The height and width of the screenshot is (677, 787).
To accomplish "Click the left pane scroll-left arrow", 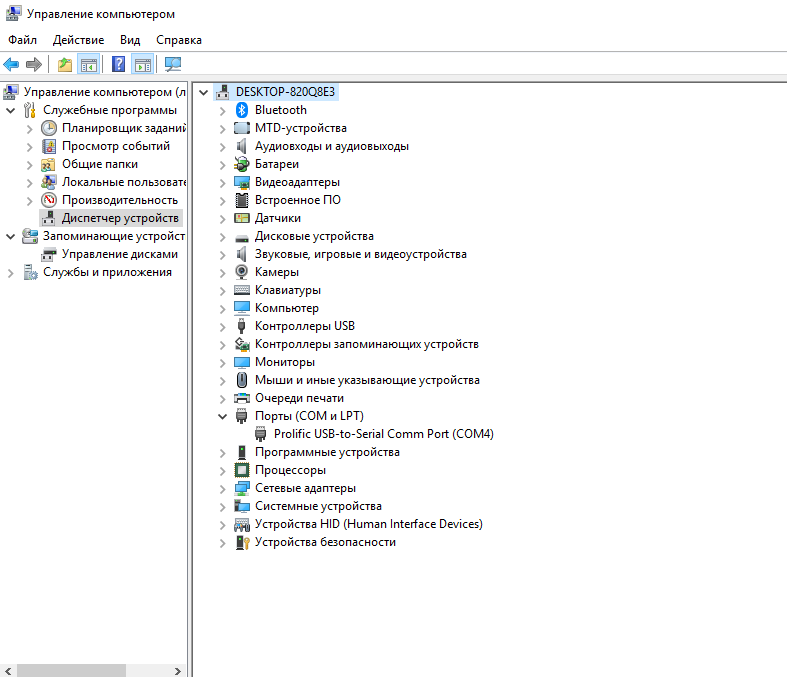I will pyautogui.click(x=8, y=671).
